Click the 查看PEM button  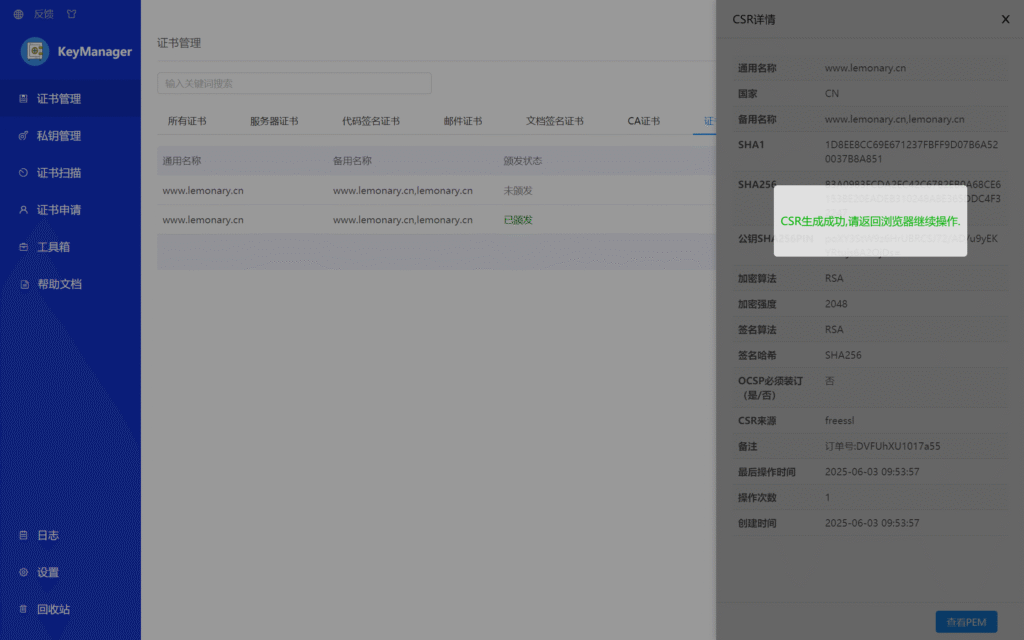tap(965, 622)
